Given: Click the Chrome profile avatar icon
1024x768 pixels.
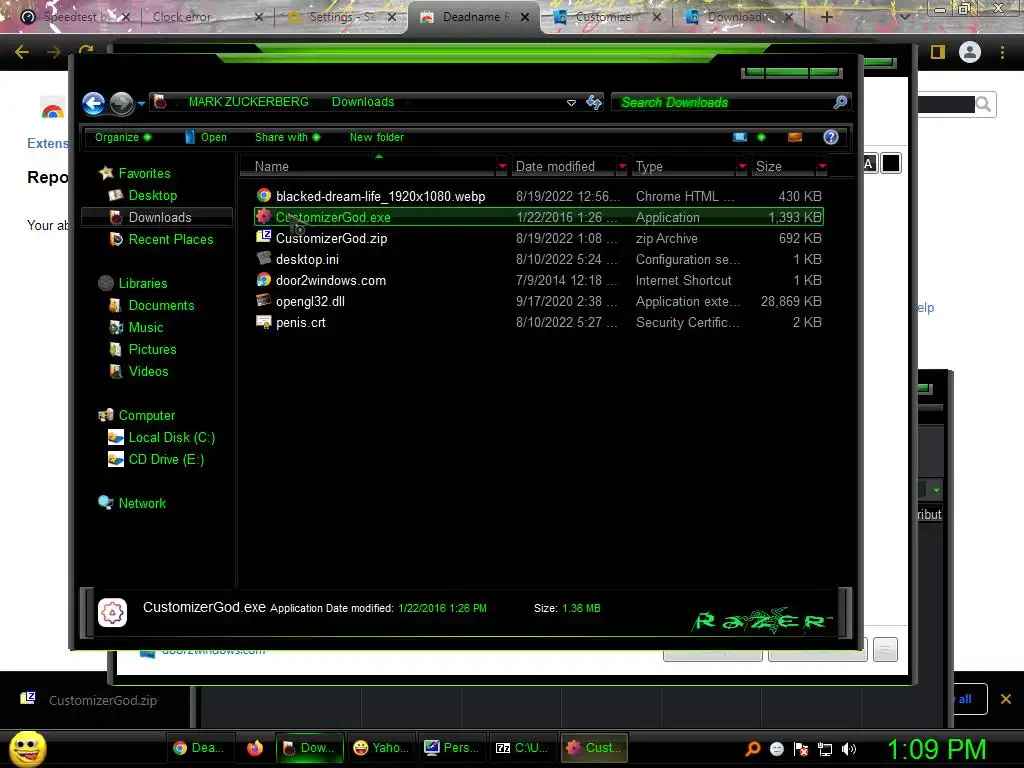Looking at the screenshot, I should [970, 52].
